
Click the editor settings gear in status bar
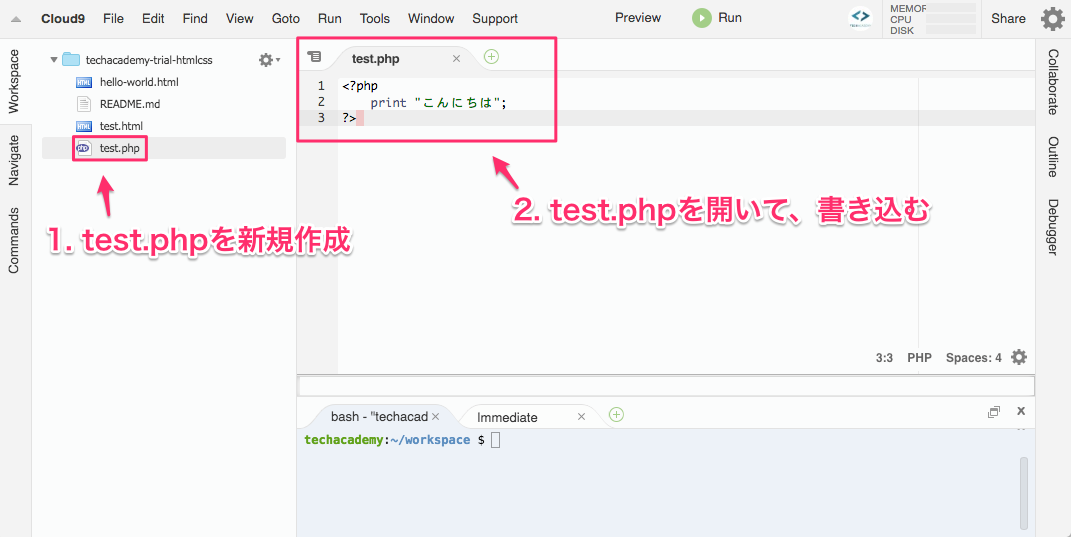click(x=1019, y=357)
